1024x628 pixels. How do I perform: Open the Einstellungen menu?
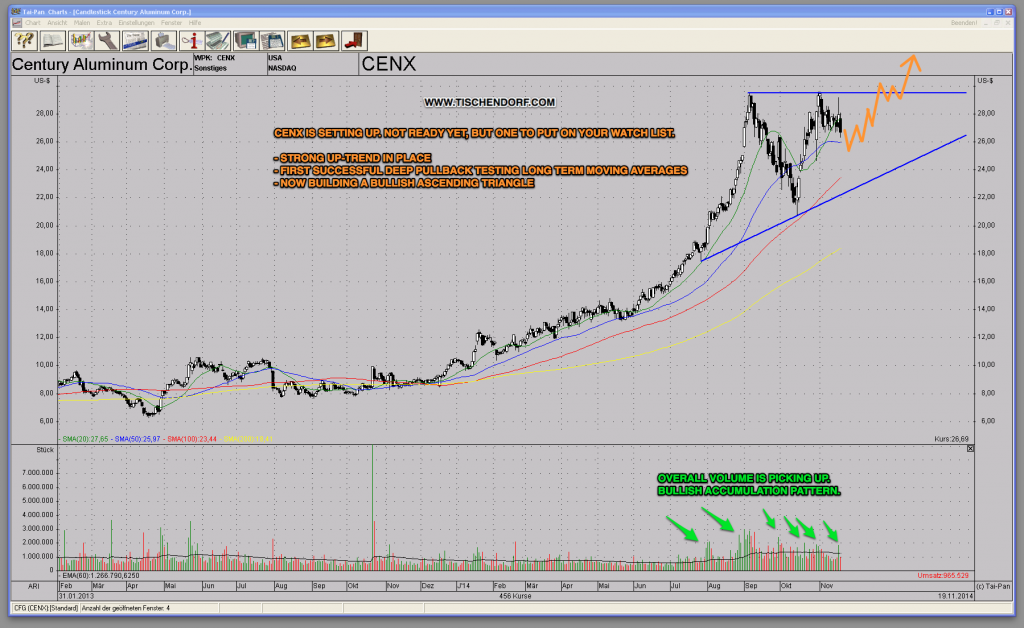(x=137, y=22)
